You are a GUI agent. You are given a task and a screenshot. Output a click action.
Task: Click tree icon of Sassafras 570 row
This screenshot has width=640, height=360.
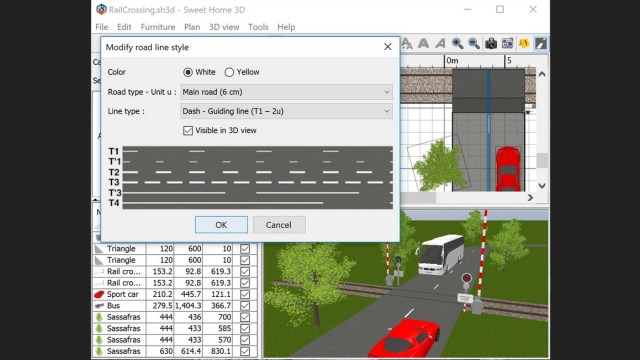pos(99,340)
